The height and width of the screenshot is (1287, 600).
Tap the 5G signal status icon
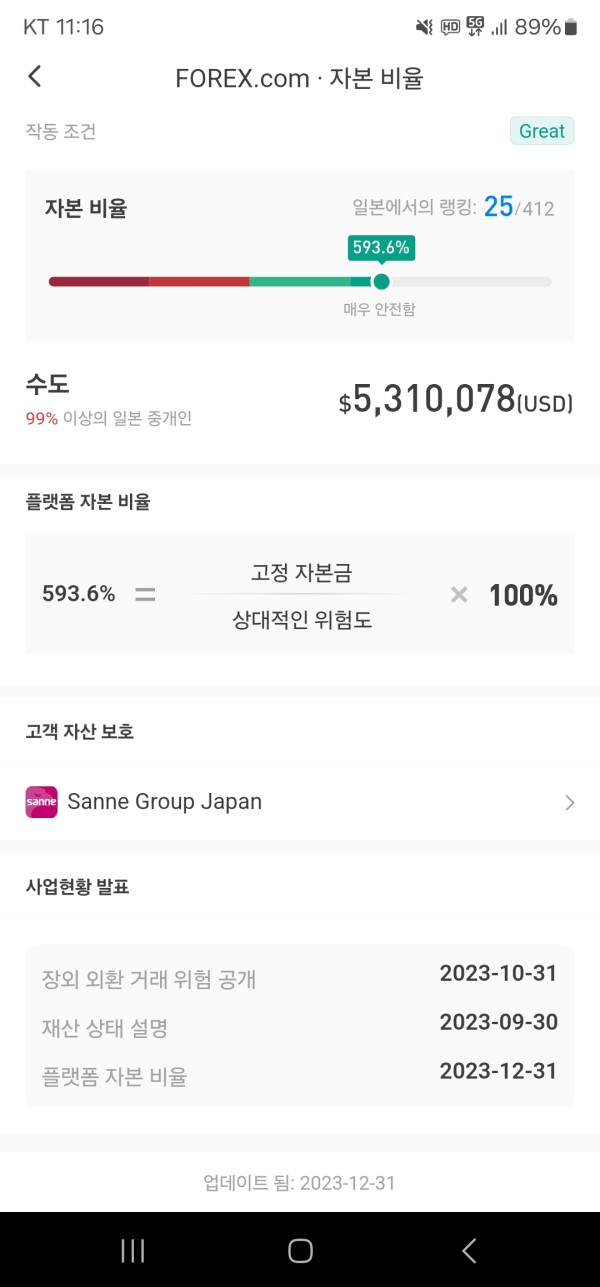click(x=475, y=27)
